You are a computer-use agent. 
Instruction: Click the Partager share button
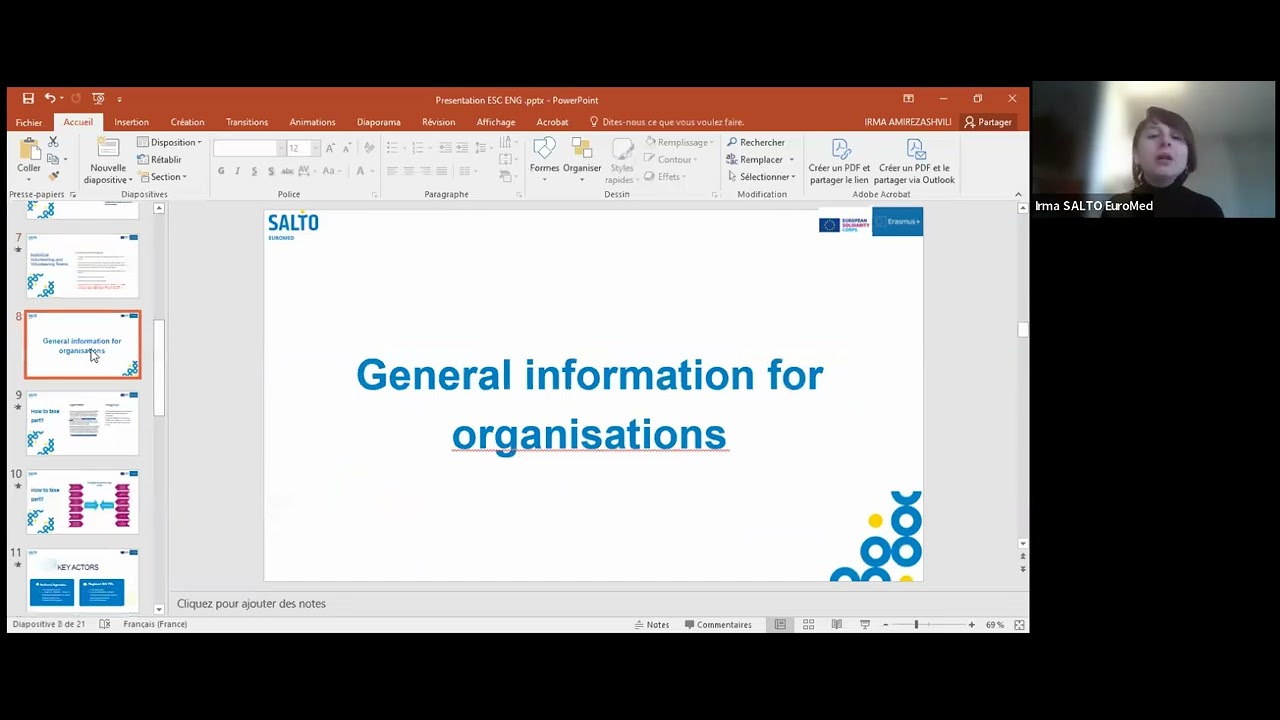point(988,122)
